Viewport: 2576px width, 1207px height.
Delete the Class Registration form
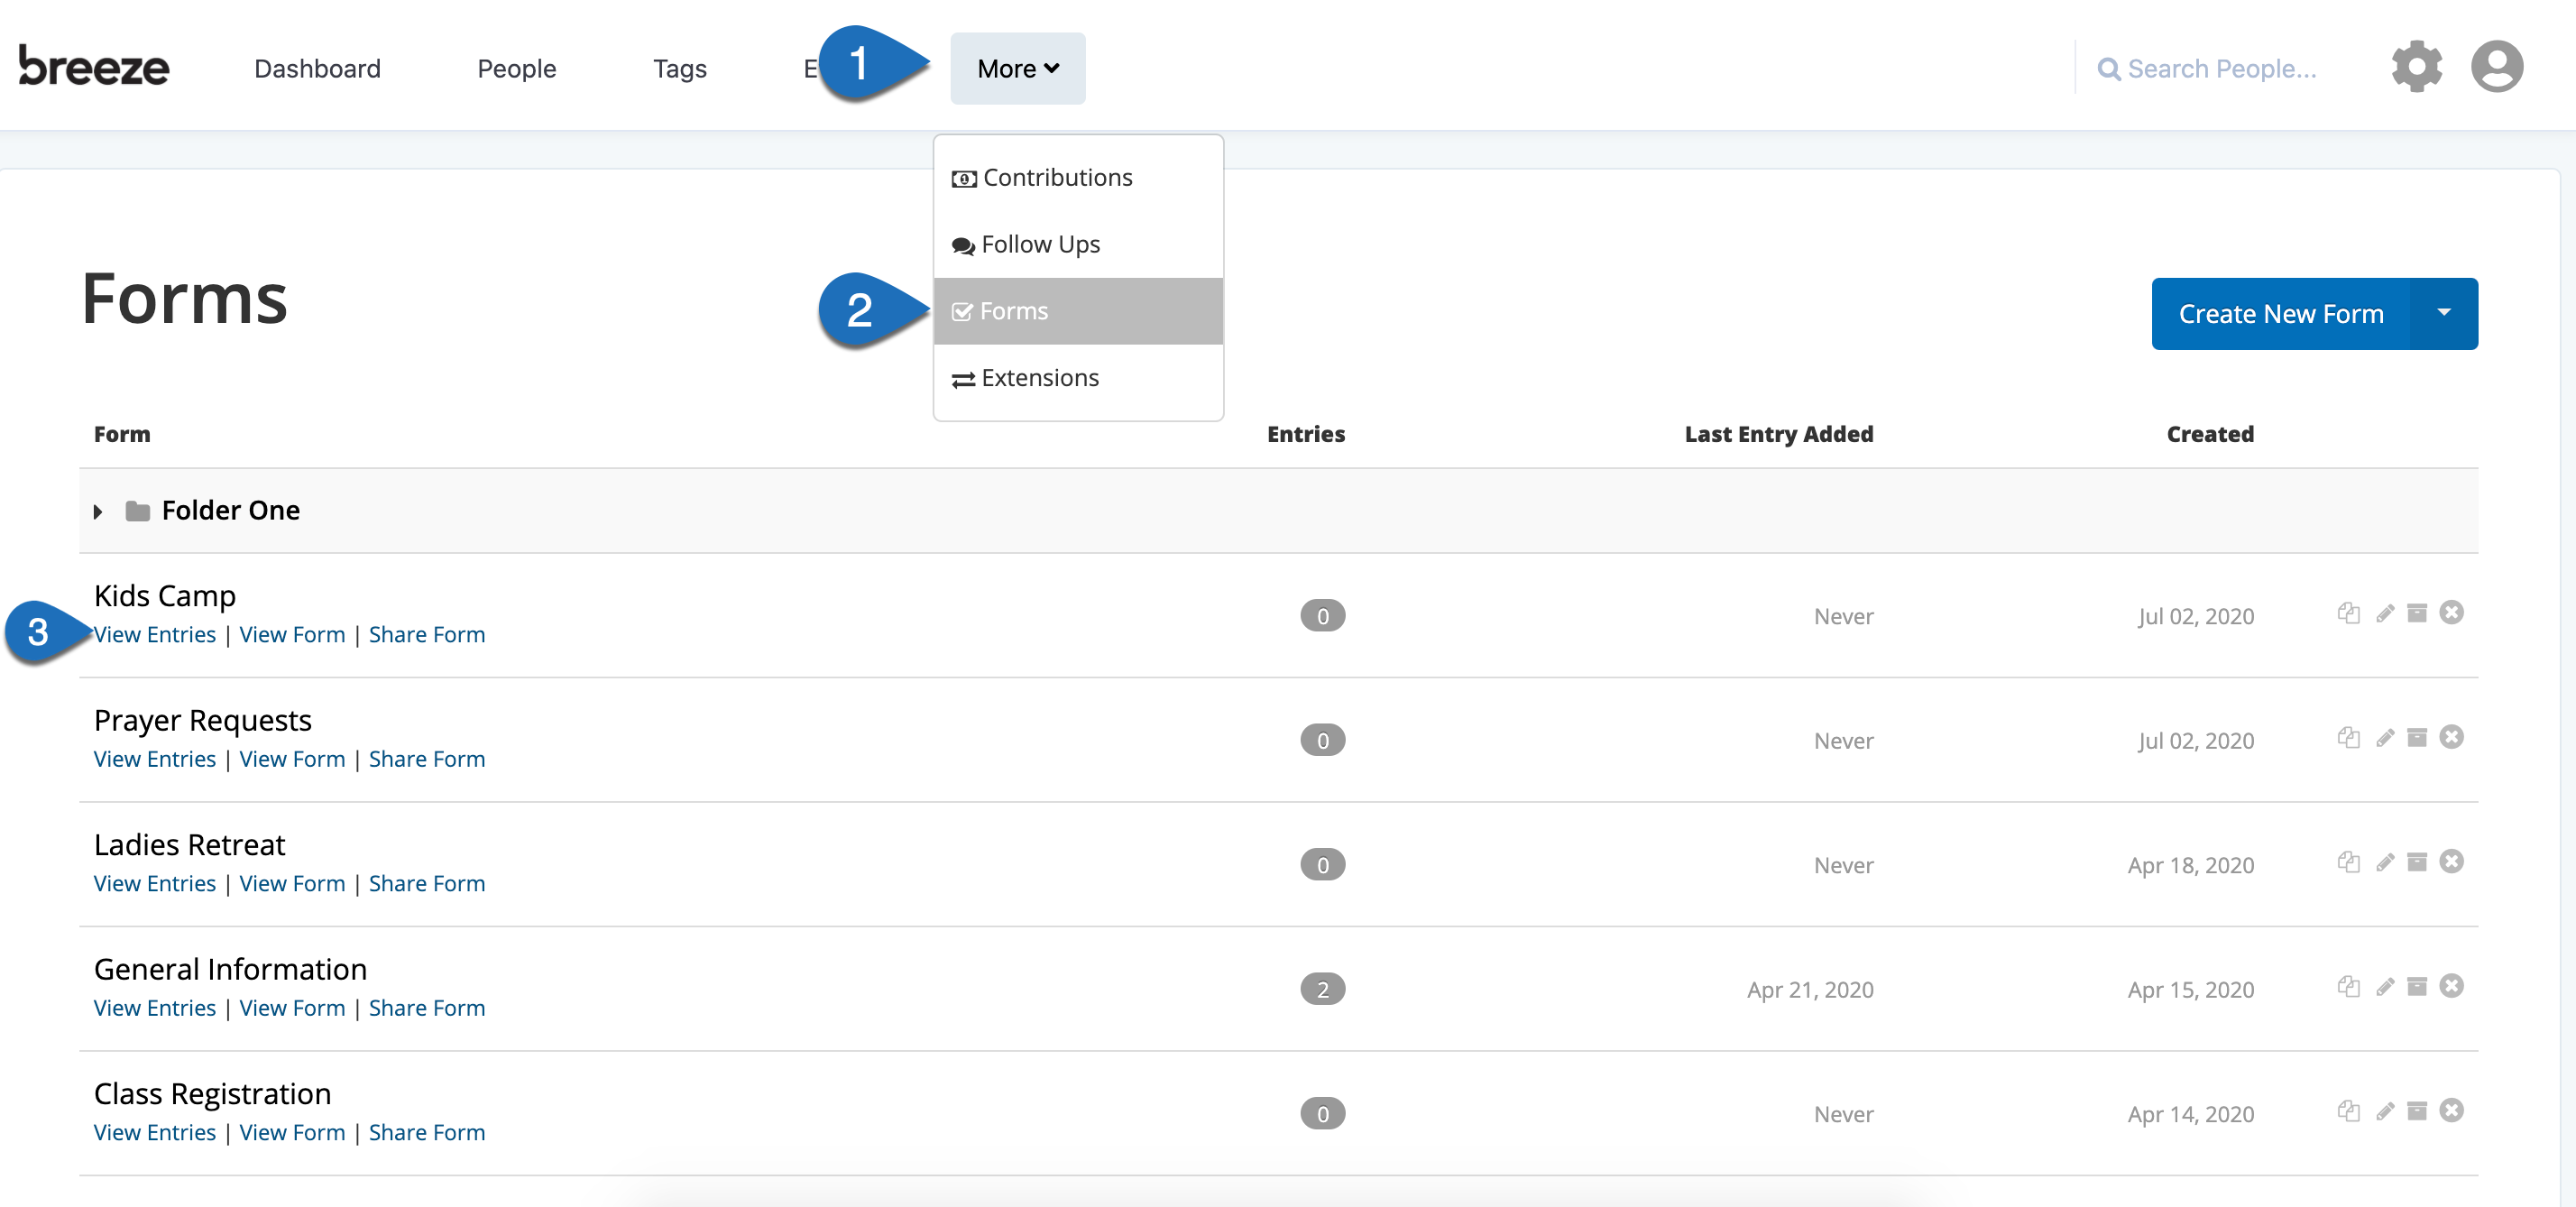point(2451,1110)
